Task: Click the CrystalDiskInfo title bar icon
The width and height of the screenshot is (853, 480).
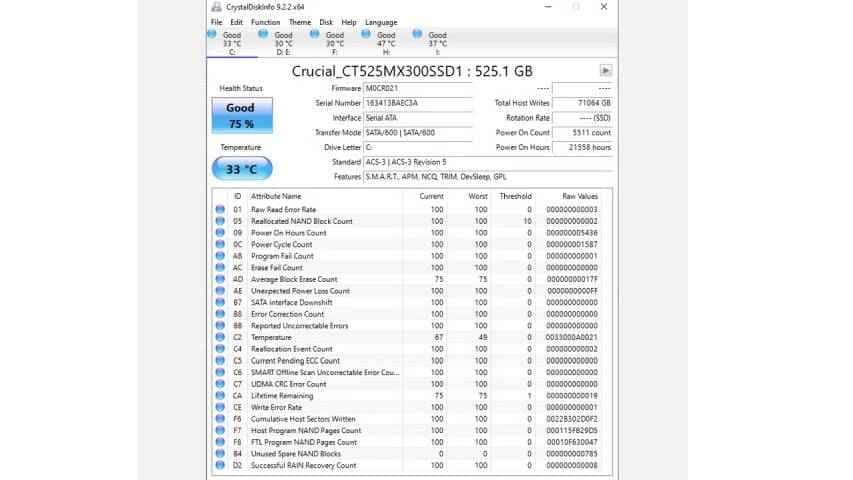Action: 216,7
